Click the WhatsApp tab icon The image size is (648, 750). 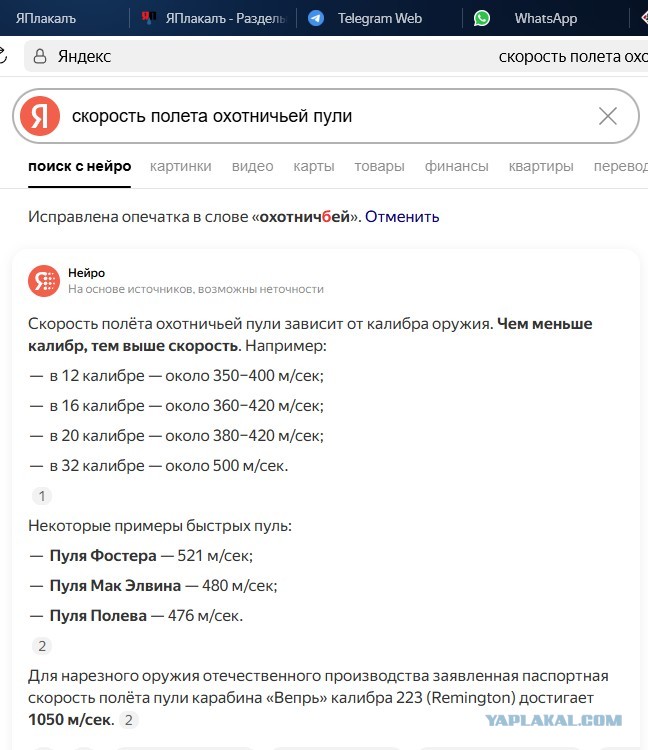pos(482,18)
